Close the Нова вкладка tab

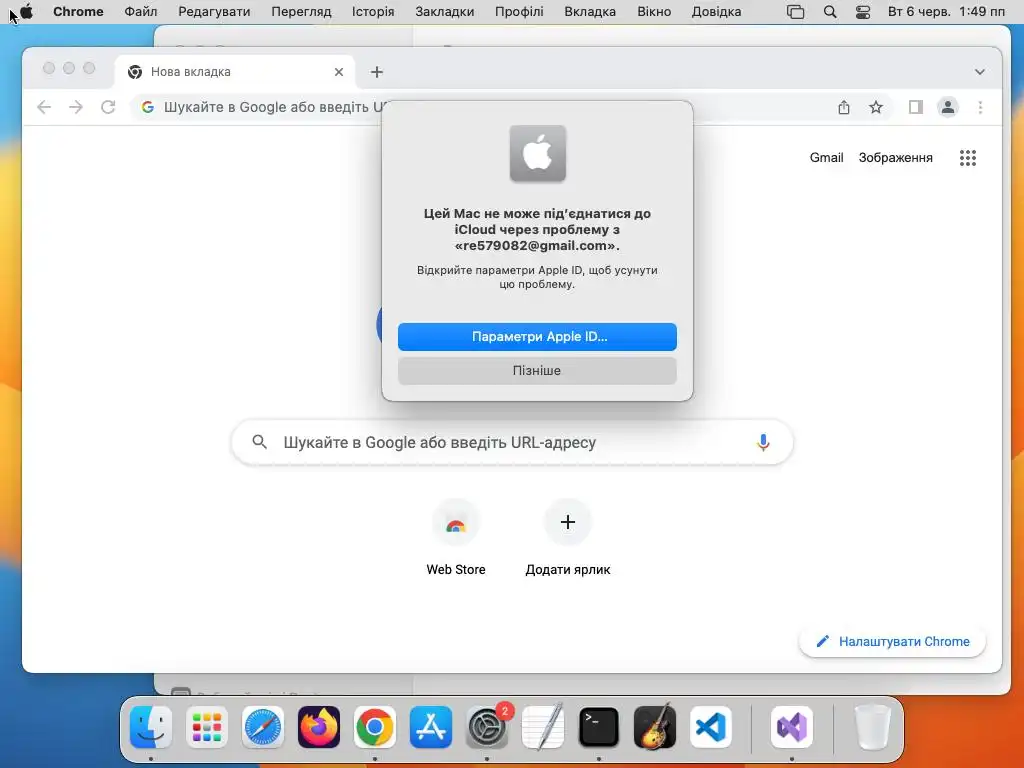coord(339,72)
